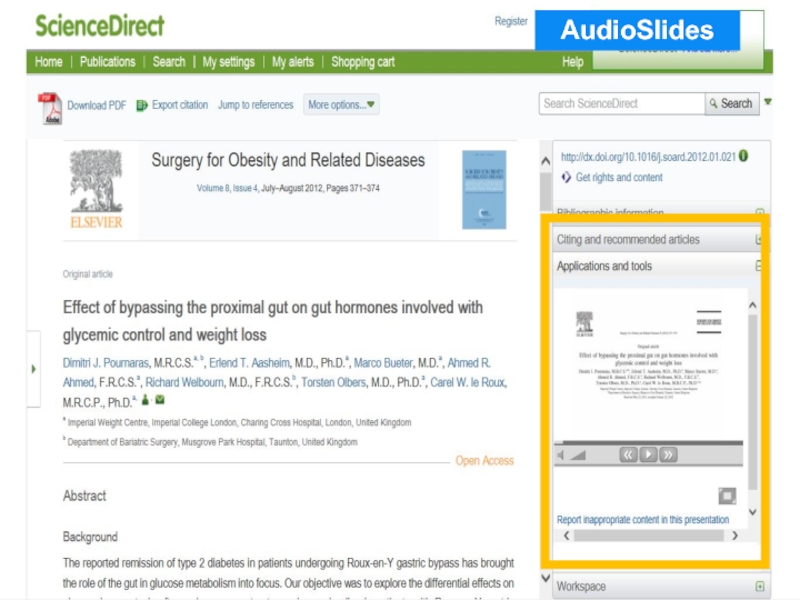Jump to references
Screen dimensions: 800x600
pos(256,105)
